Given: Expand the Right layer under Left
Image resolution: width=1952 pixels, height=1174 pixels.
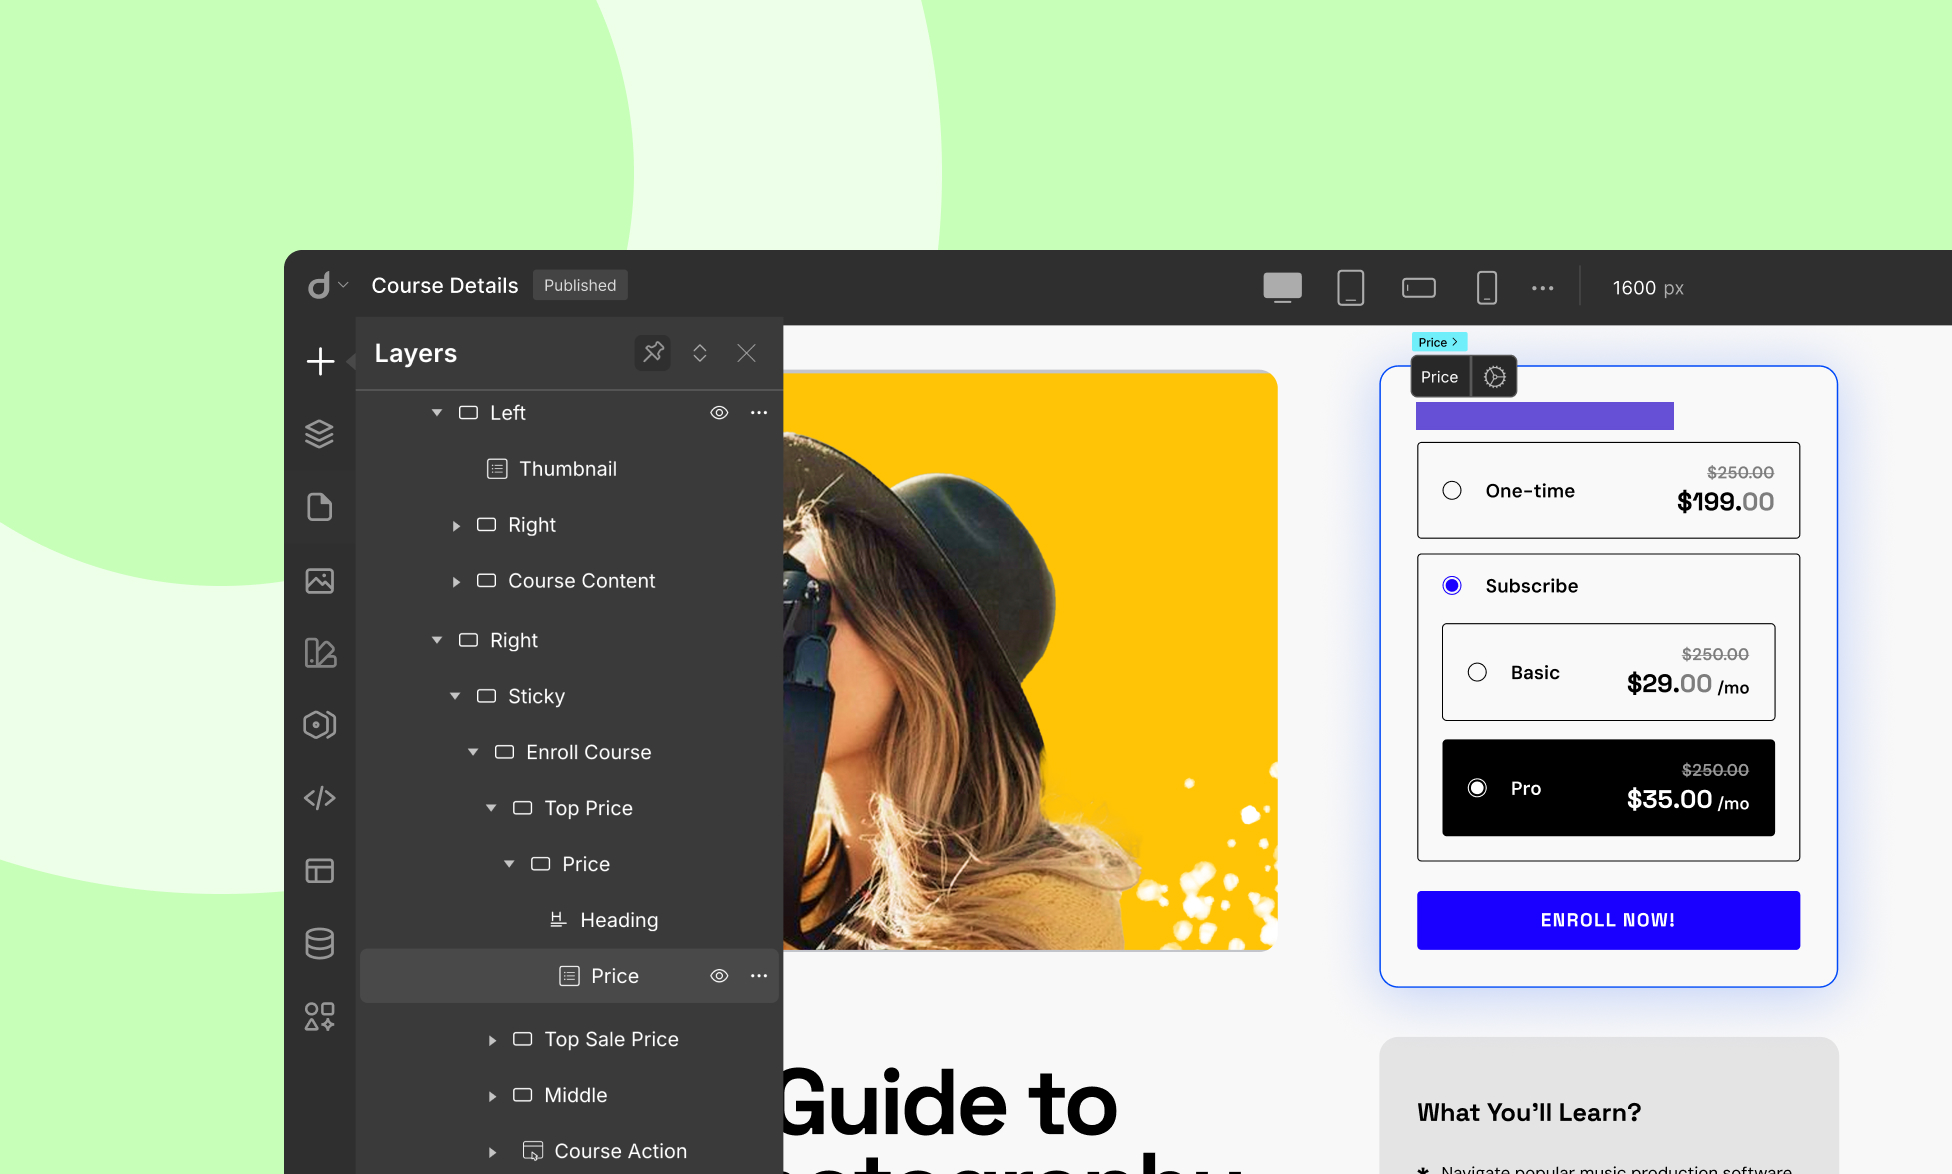Looking at the screenshot, I should tap(456, 526).
